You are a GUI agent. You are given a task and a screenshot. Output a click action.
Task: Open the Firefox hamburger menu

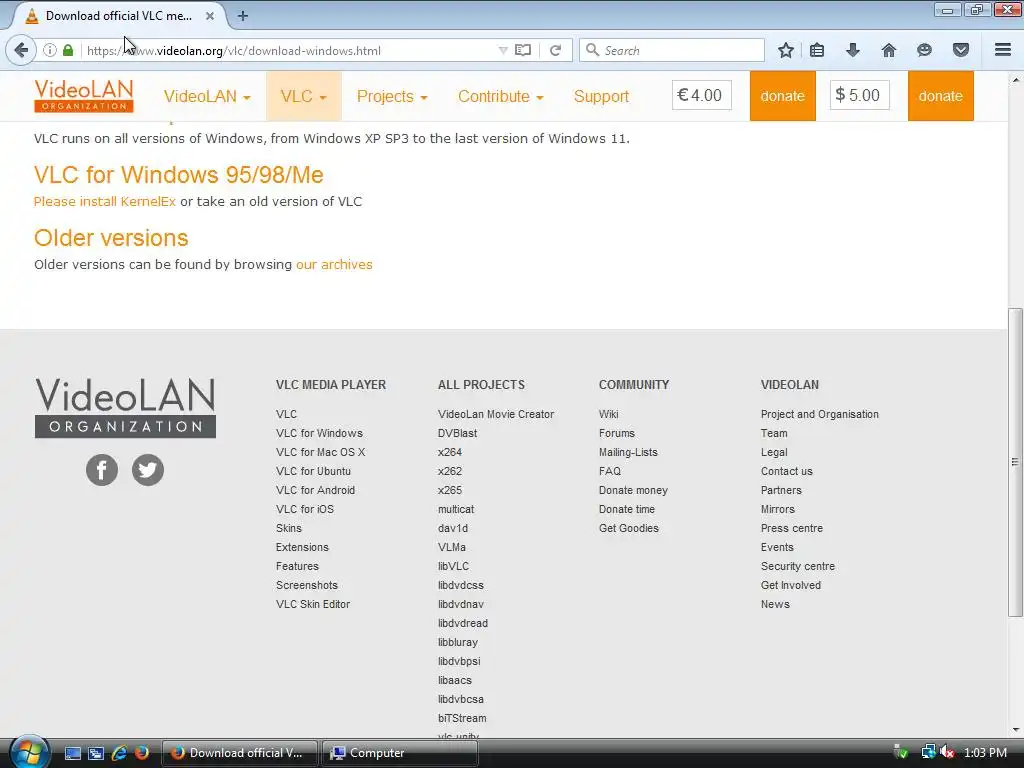pos(1003,50)
